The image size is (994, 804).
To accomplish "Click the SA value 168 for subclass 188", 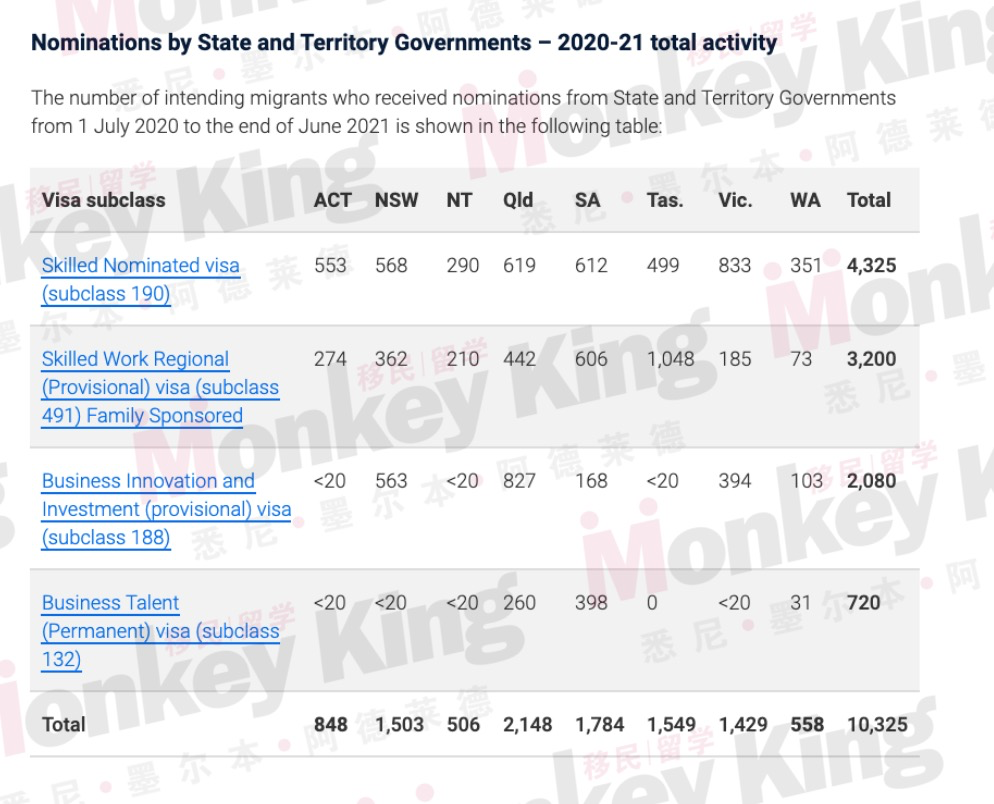I will [591, 481].
